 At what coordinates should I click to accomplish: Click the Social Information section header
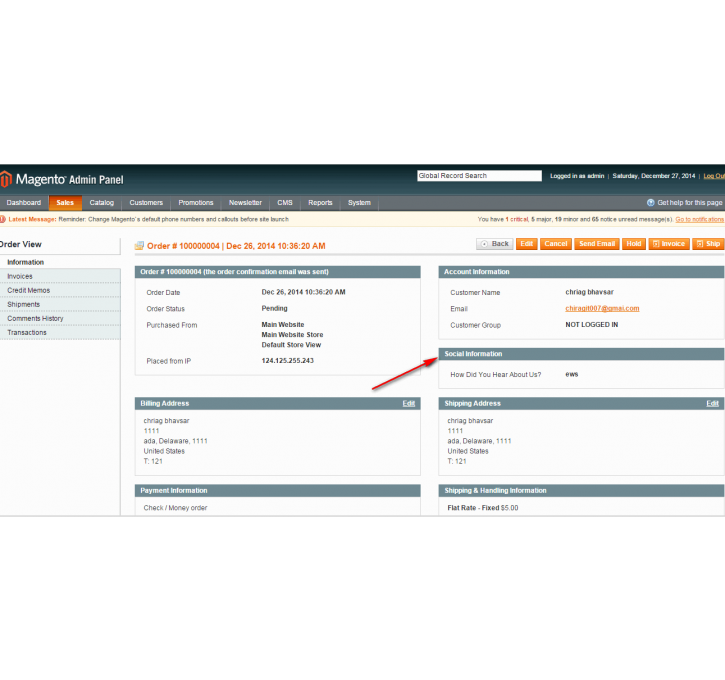[581, 354]
